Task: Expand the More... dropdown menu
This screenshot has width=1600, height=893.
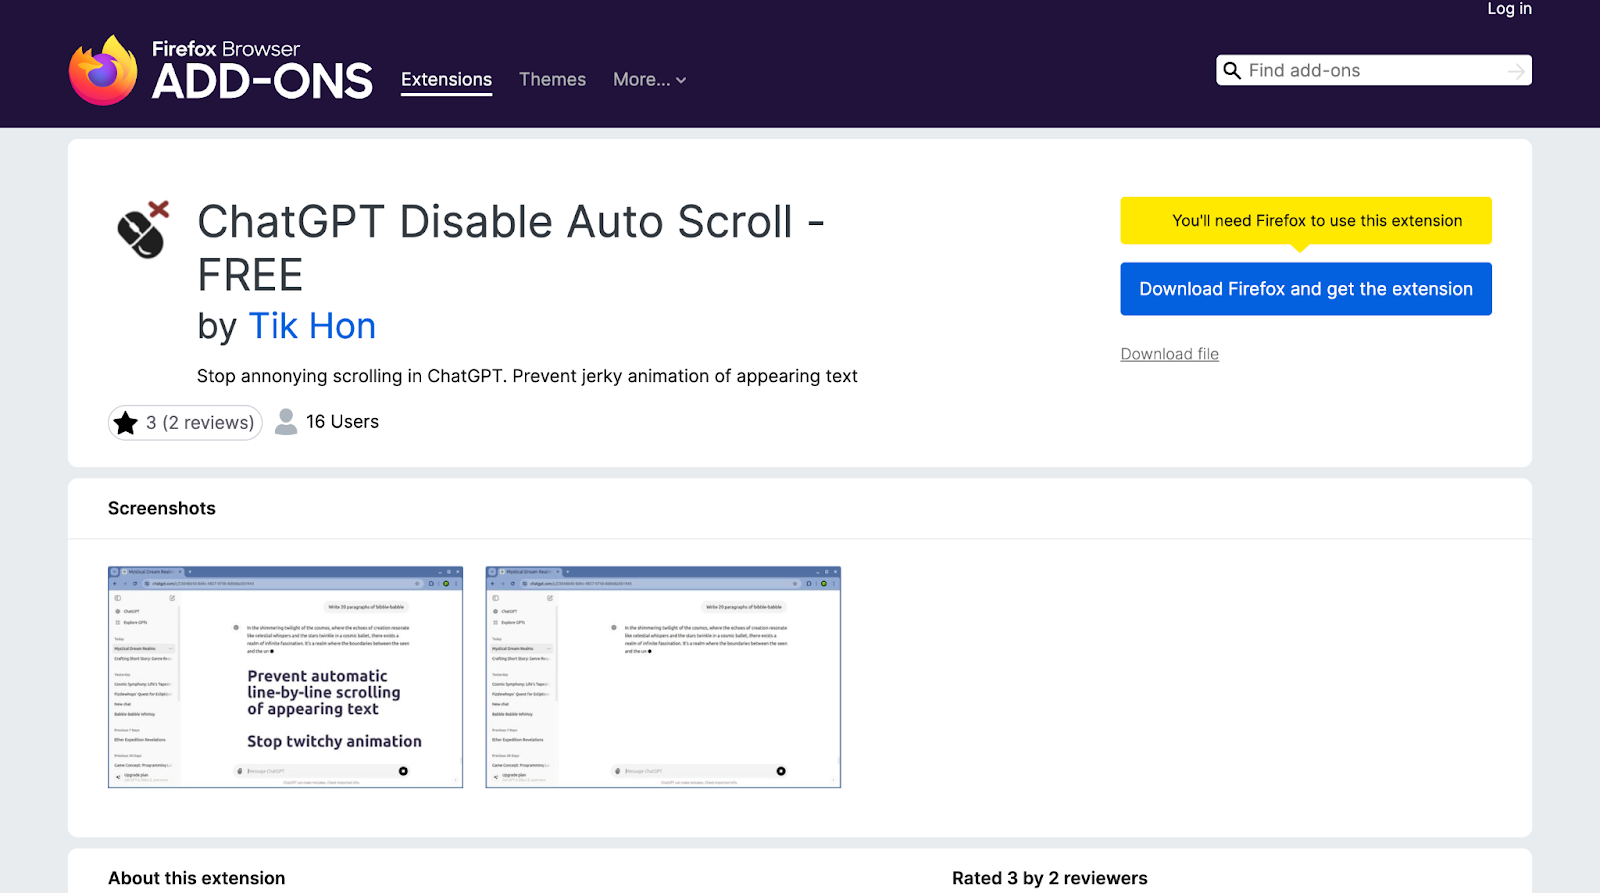Action: tap(649, 80)
